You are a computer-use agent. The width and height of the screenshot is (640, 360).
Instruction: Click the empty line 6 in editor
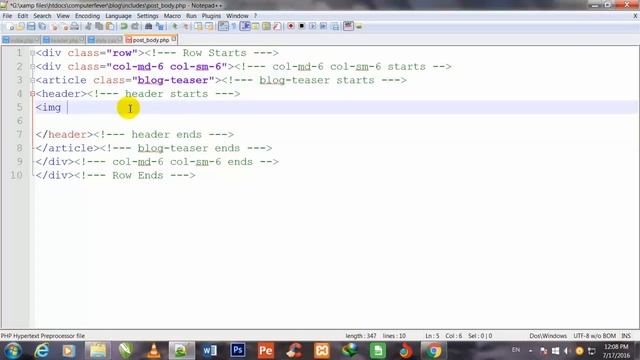pos(335,121)
